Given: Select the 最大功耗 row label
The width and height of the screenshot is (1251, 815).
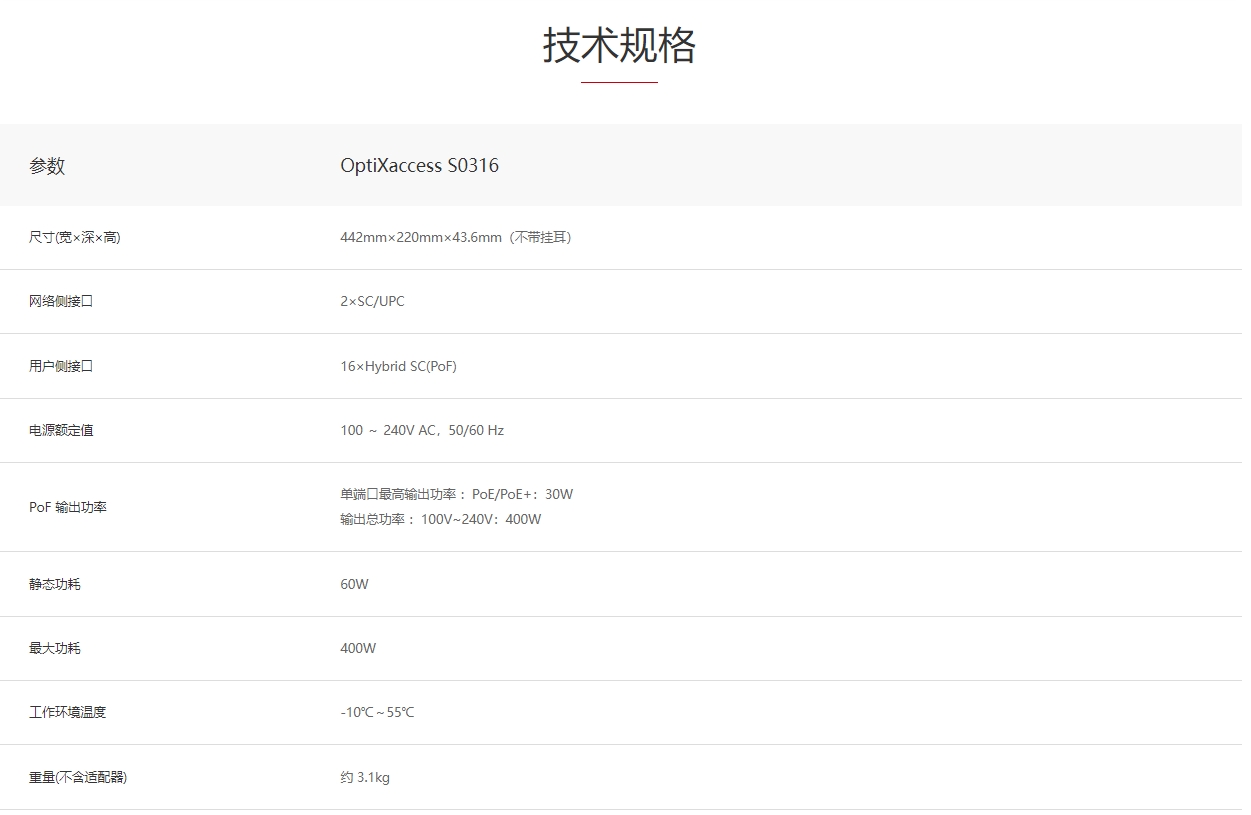Looking at the screenshot, I should tap(55, 648).
